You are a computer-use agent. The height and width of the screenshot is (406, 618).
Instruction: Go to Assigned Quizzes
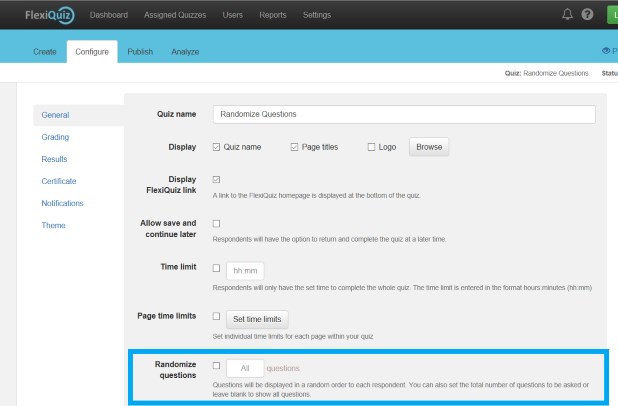[175, 15]
